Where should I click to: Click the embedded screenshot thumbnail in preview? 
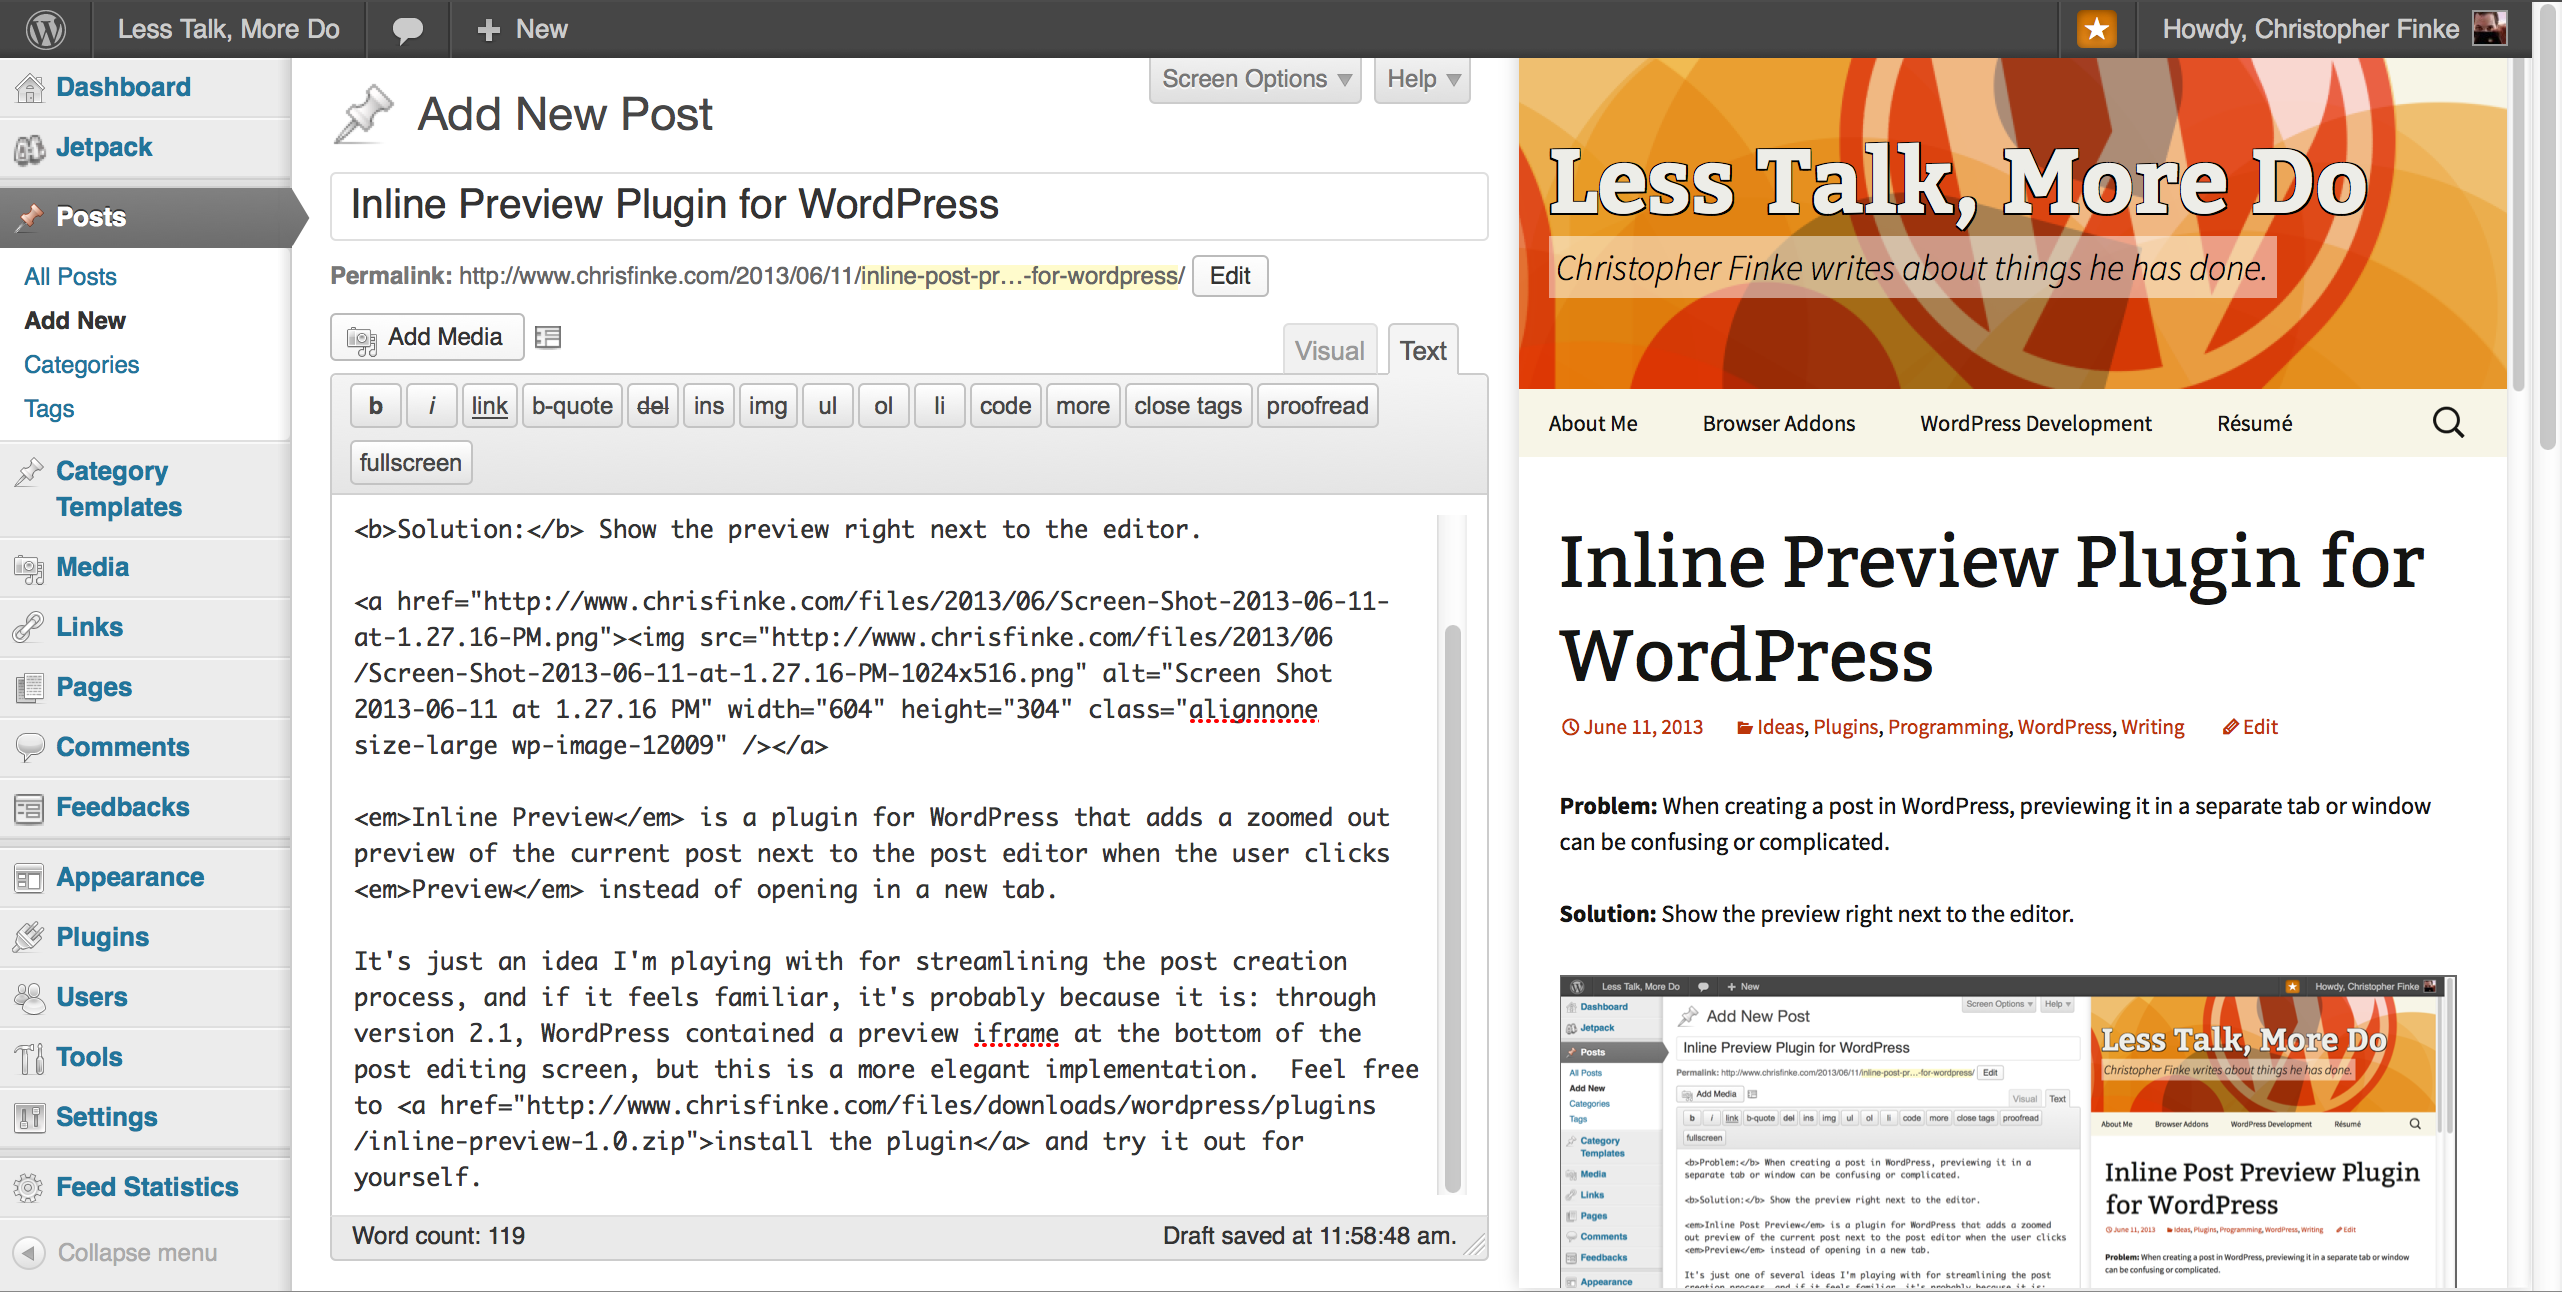[x=2008, y=1132]
